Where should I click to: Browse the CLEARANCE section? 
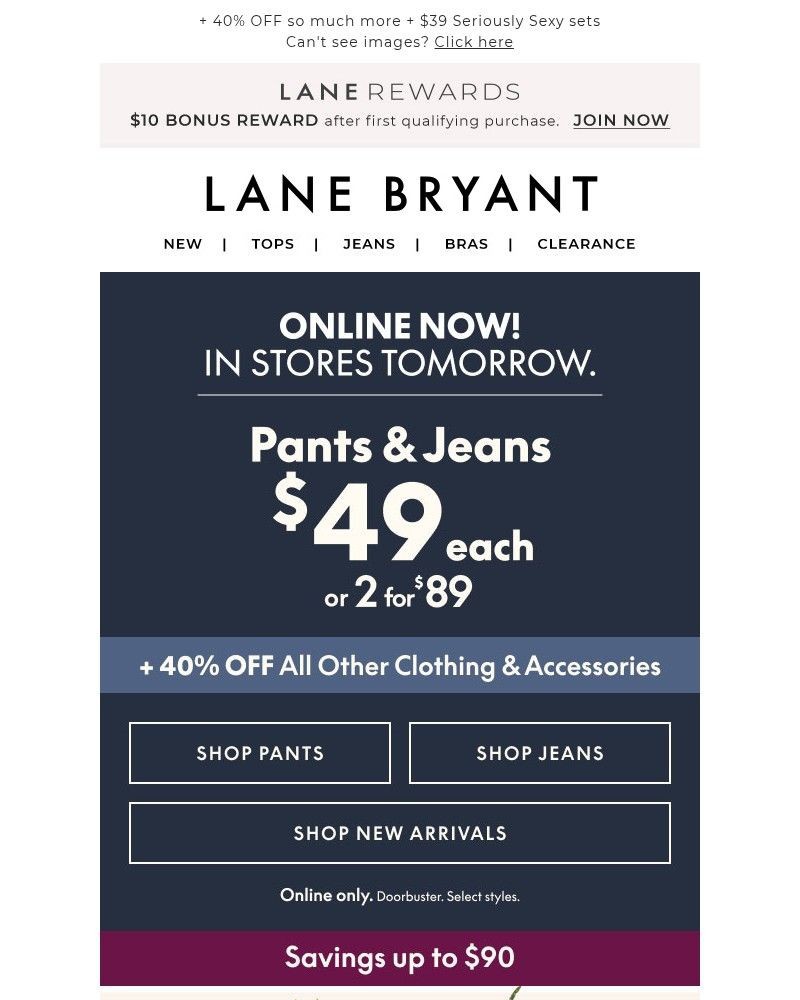pos(586,243)
